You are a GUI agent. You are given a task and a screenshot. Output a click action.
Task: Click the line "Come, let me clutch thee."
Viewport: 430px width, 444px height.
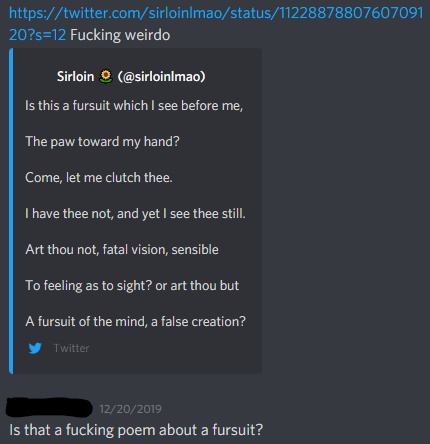pyautogui.click(x=99, y=177)
